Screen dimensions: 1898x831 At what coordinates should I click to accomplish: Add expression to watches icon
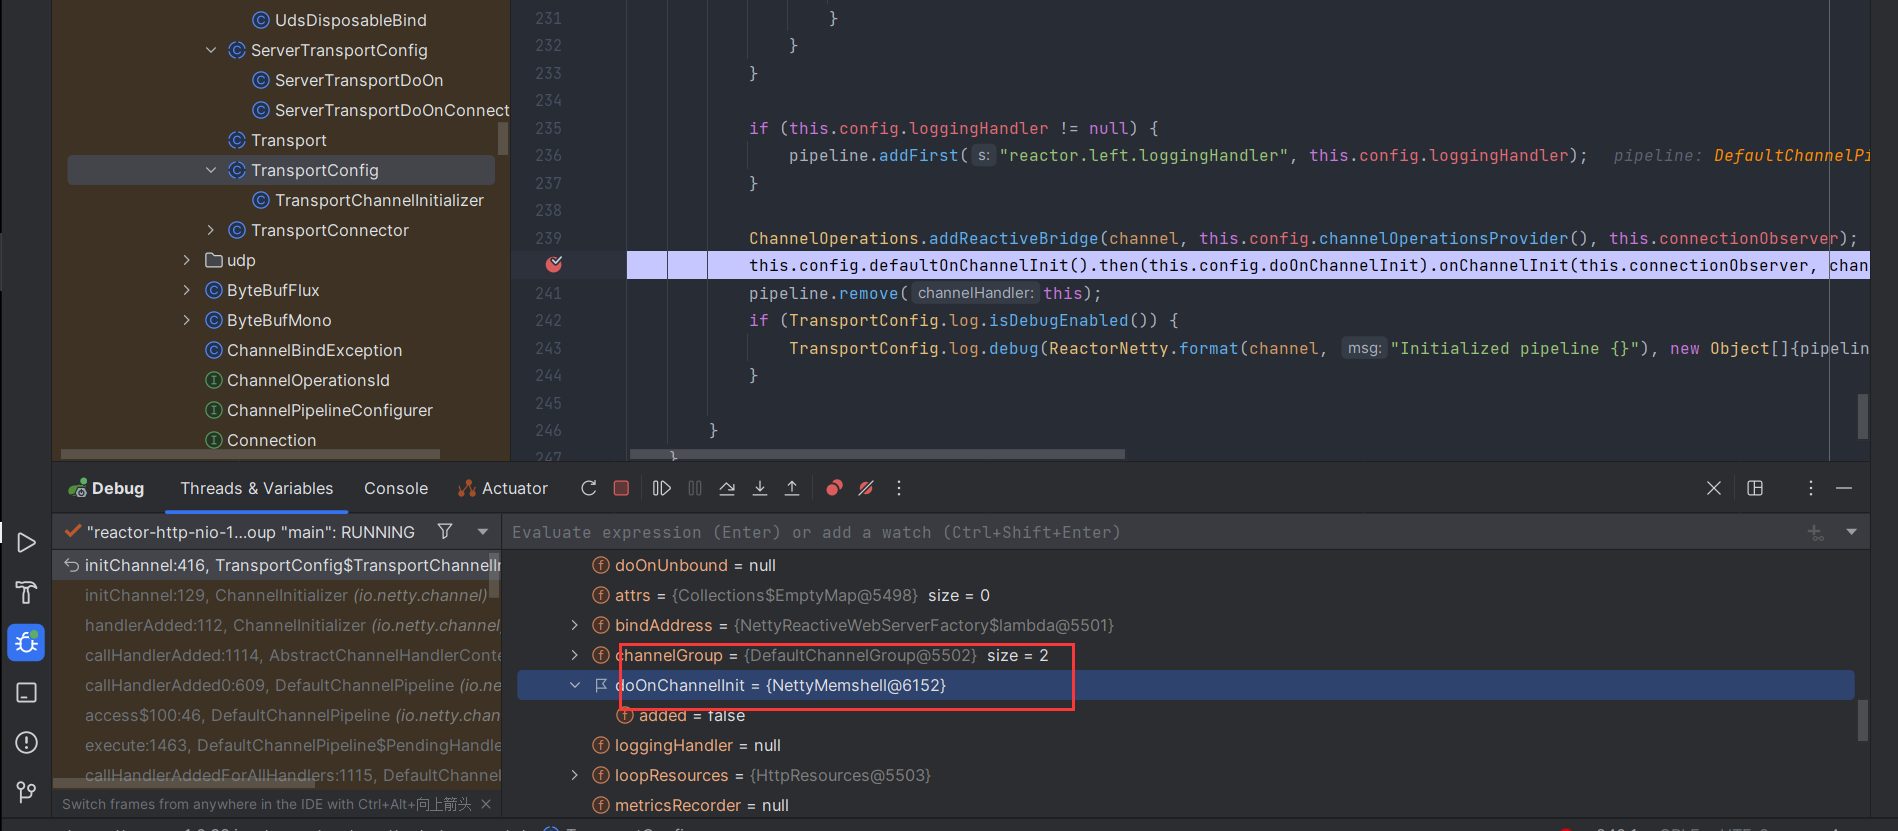point(1816,532)
